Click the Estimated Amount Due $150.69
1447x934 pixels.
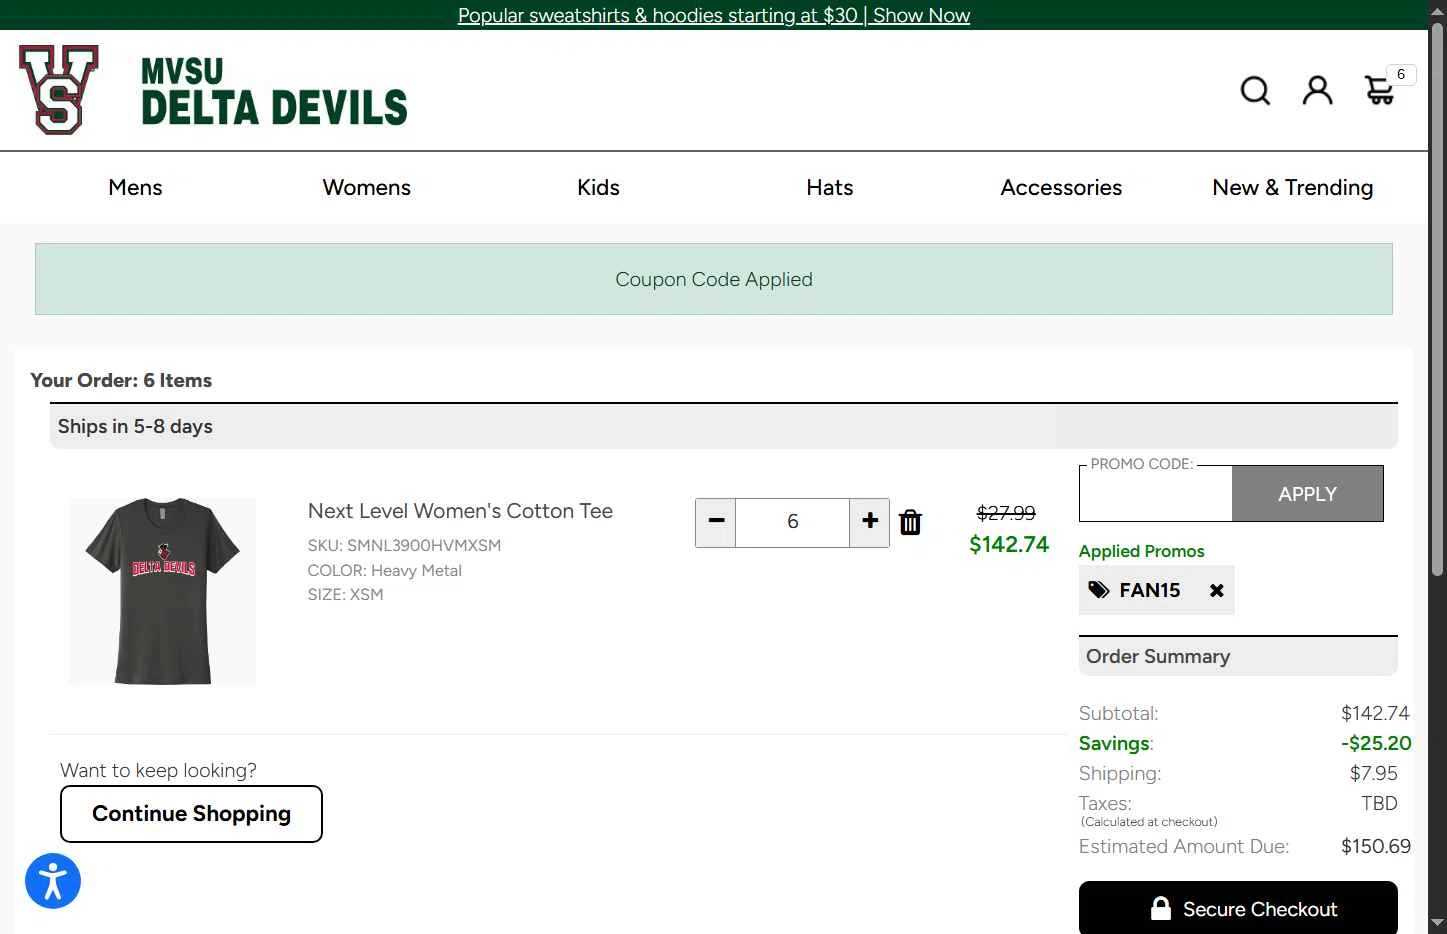[x=1376, y=846]
